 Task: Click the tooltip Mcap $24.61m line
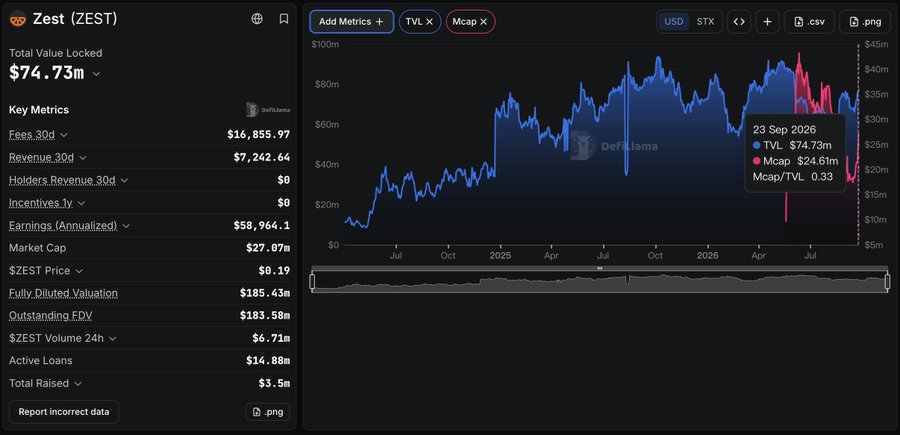pyautogui.click(x=796, y=161)
